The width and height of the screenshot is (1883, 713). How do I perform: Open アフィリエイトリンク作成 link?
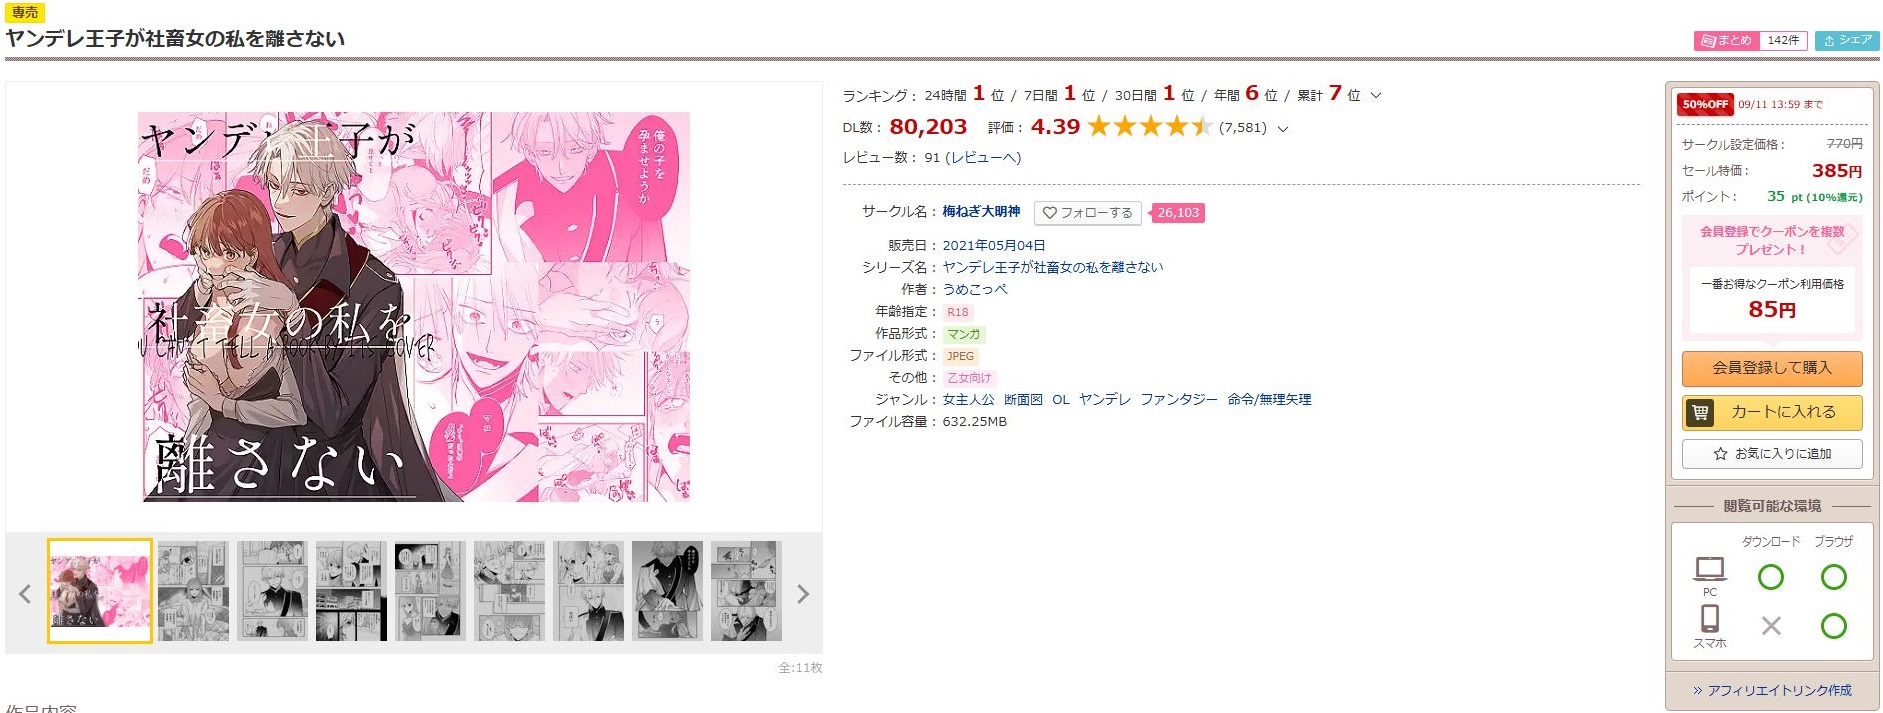pos(1772,691)
